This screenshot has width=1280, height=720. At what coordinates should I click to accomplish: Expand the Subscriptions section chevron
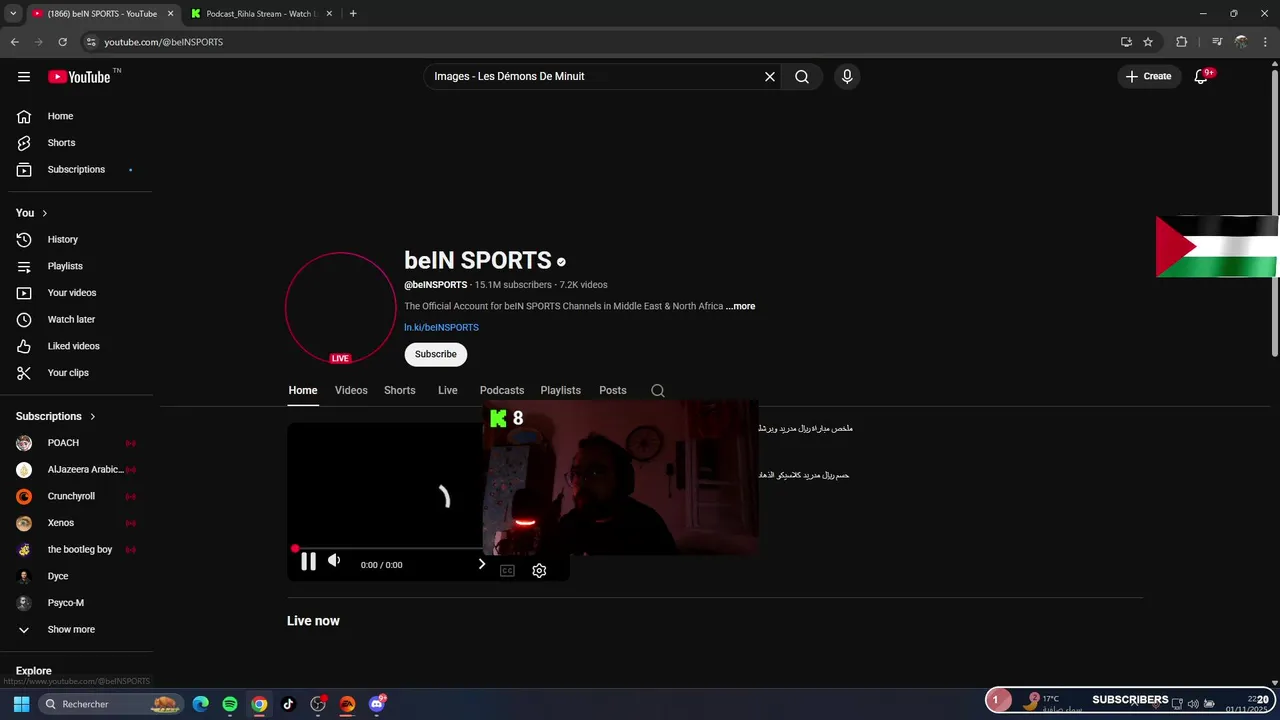pos(93,417)
